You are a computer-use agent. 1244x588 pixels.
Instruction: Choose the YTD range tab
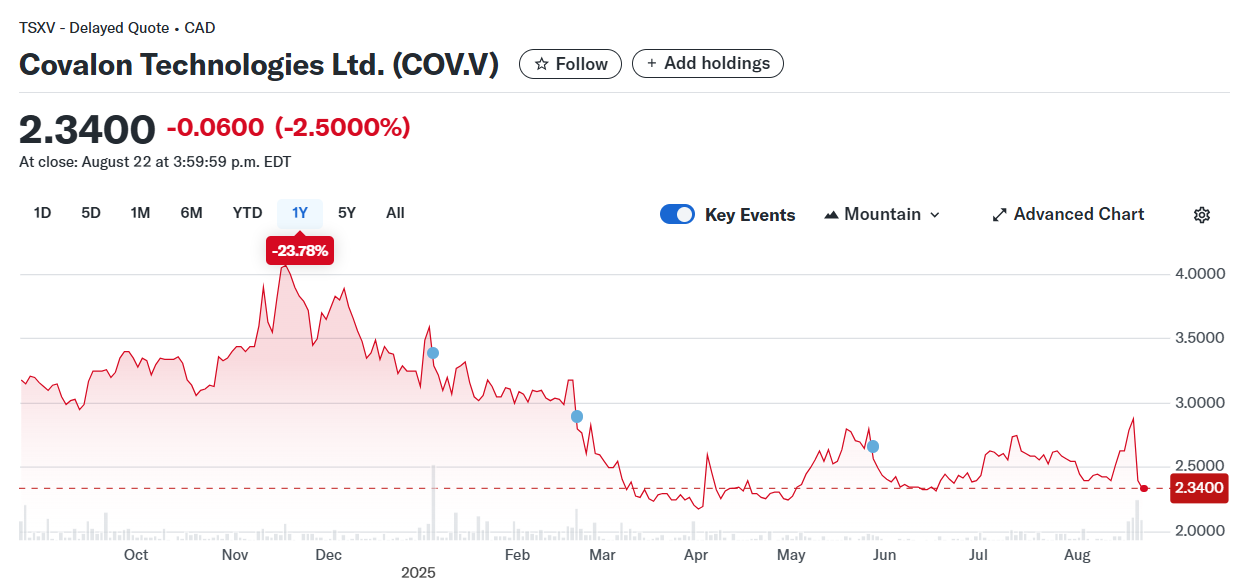coord(247,213)
